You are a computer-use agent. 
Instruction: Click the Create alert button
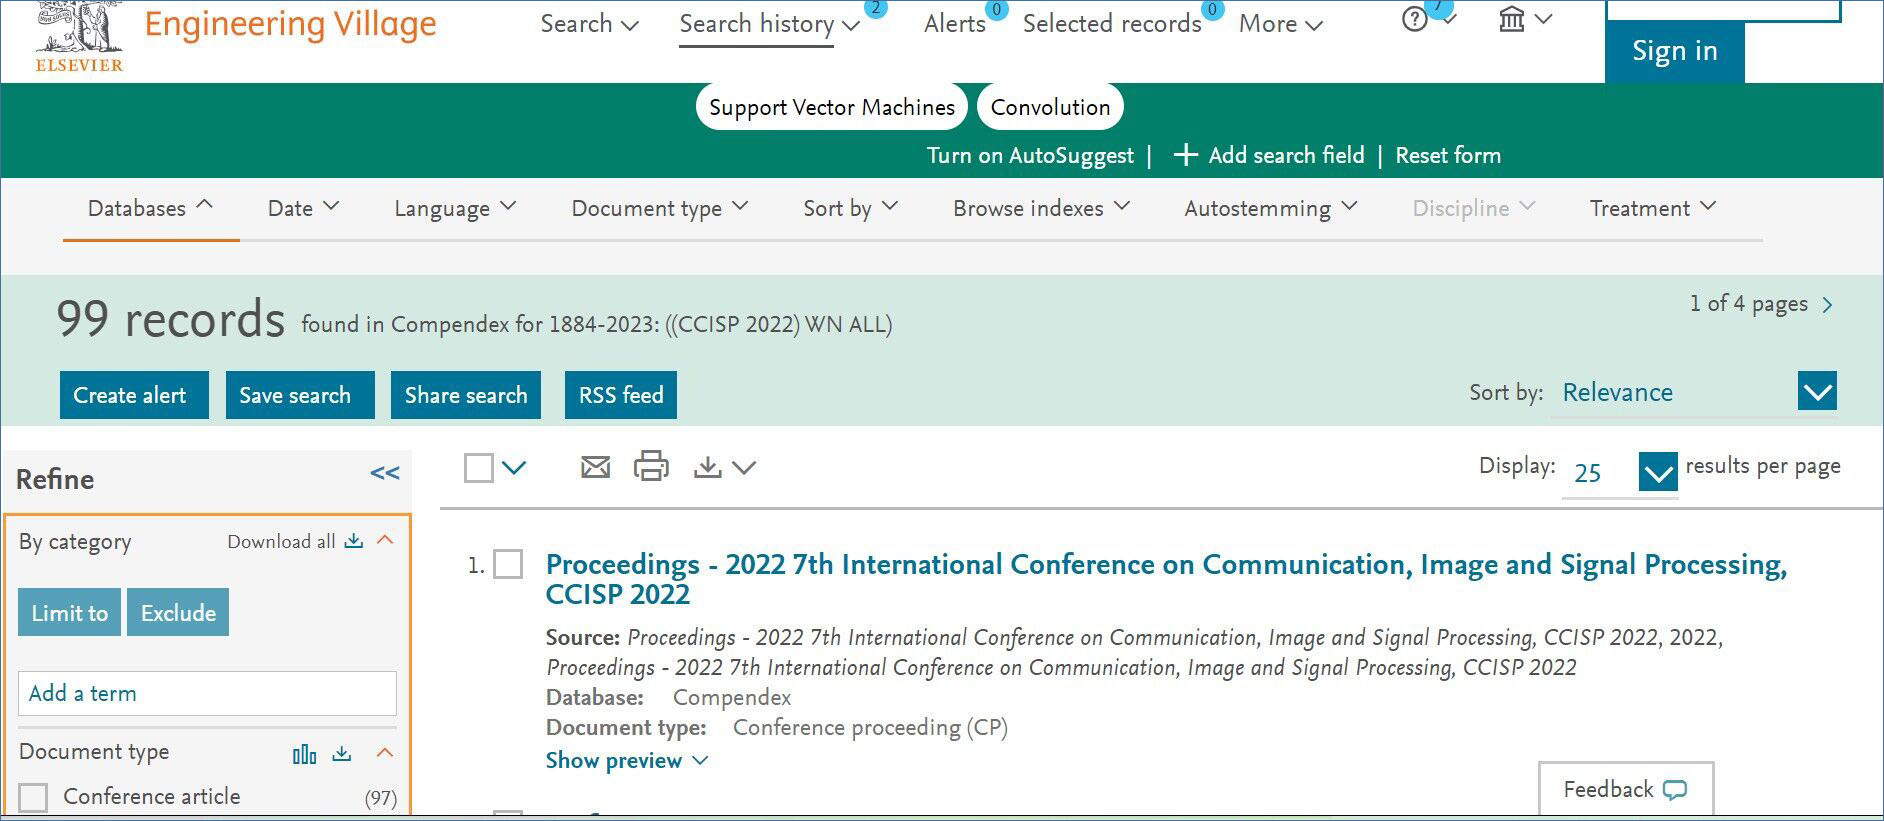tap(134, 395)
